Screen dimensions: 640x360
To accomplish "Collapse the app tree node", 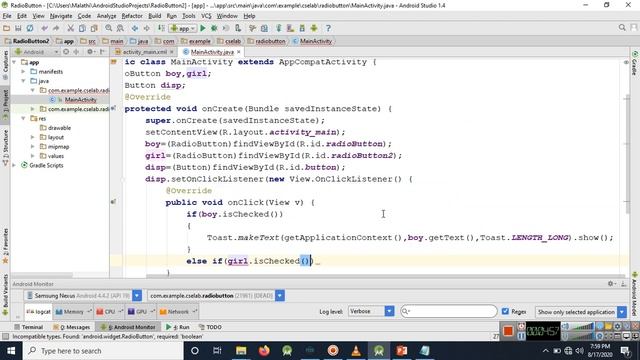I will click(x=15, y=62).
